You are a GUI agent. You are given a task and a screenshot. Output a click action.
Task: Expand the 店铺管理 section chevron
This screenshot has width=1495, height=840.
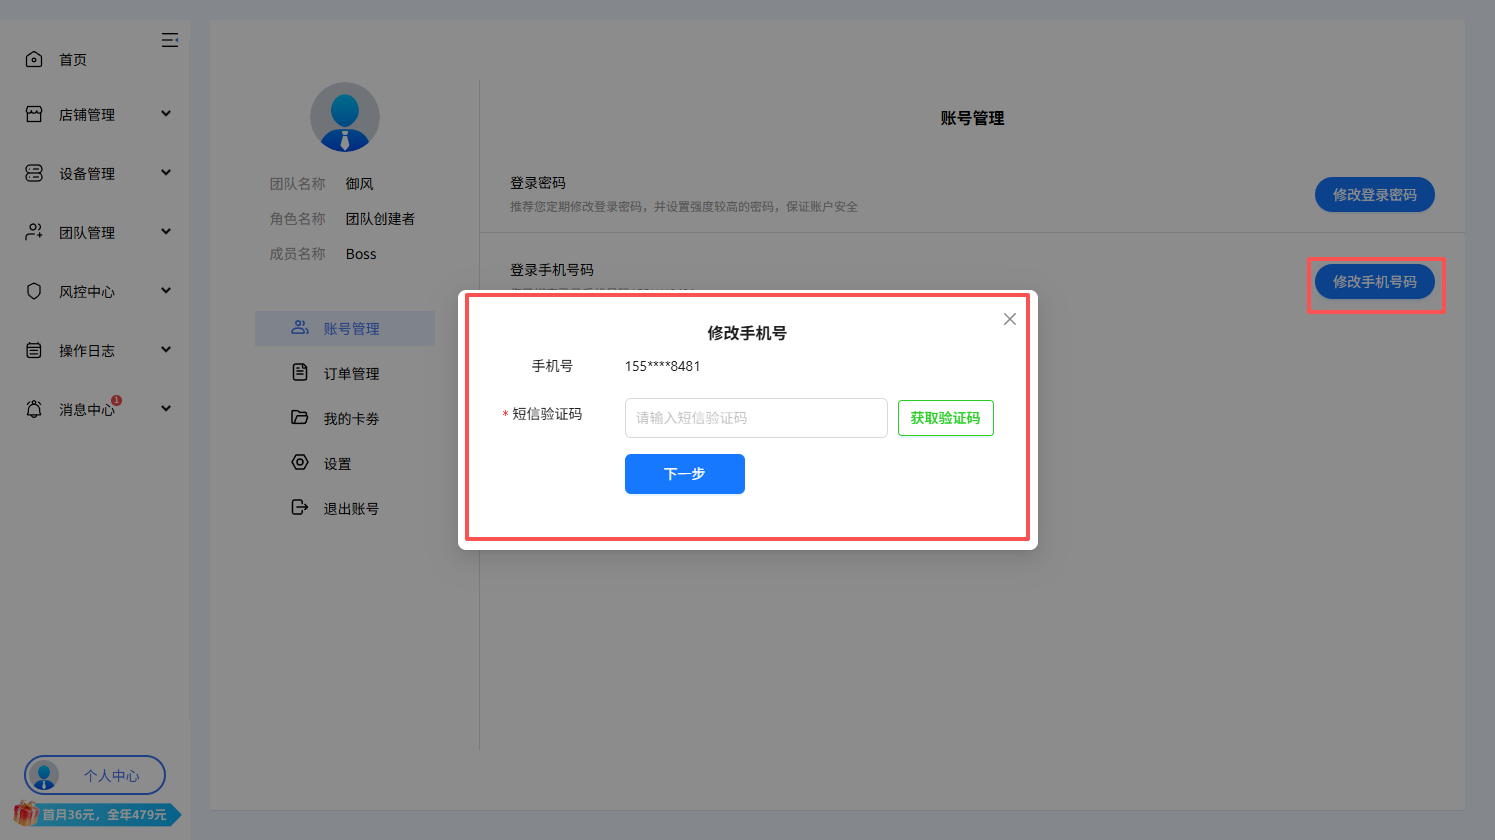pos(166,114)
